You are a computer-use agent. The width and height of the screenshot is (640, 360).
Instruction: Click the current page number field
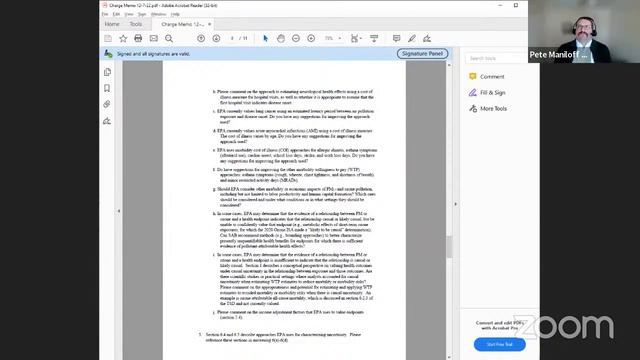pos(232,38)
